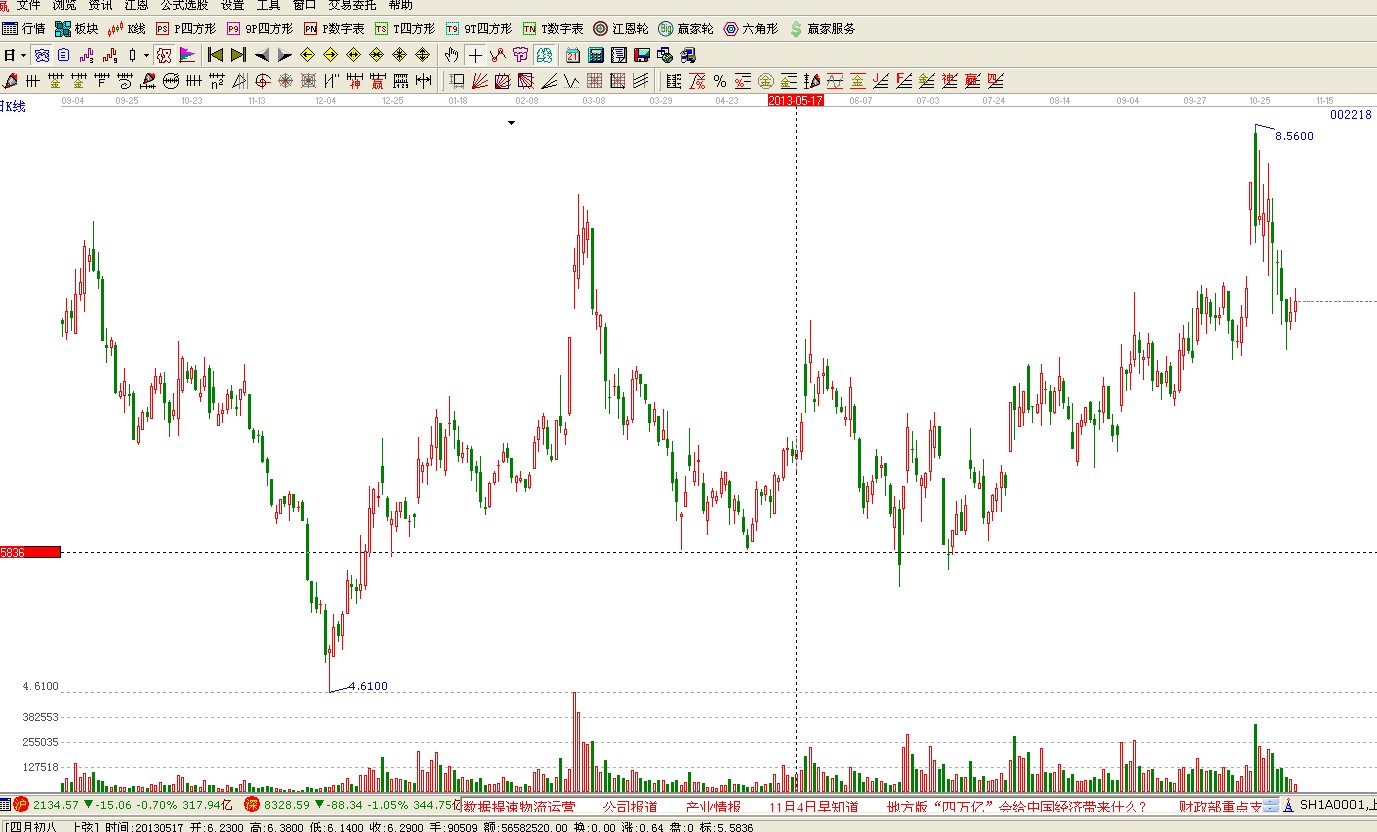
Task: Click the percent sign tool icon
Action: 720,81
